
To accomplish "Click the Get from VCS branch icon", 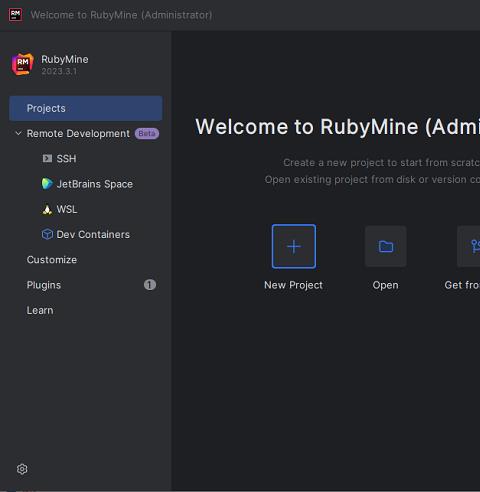I will pyautogui.click(x=469, y=246).
